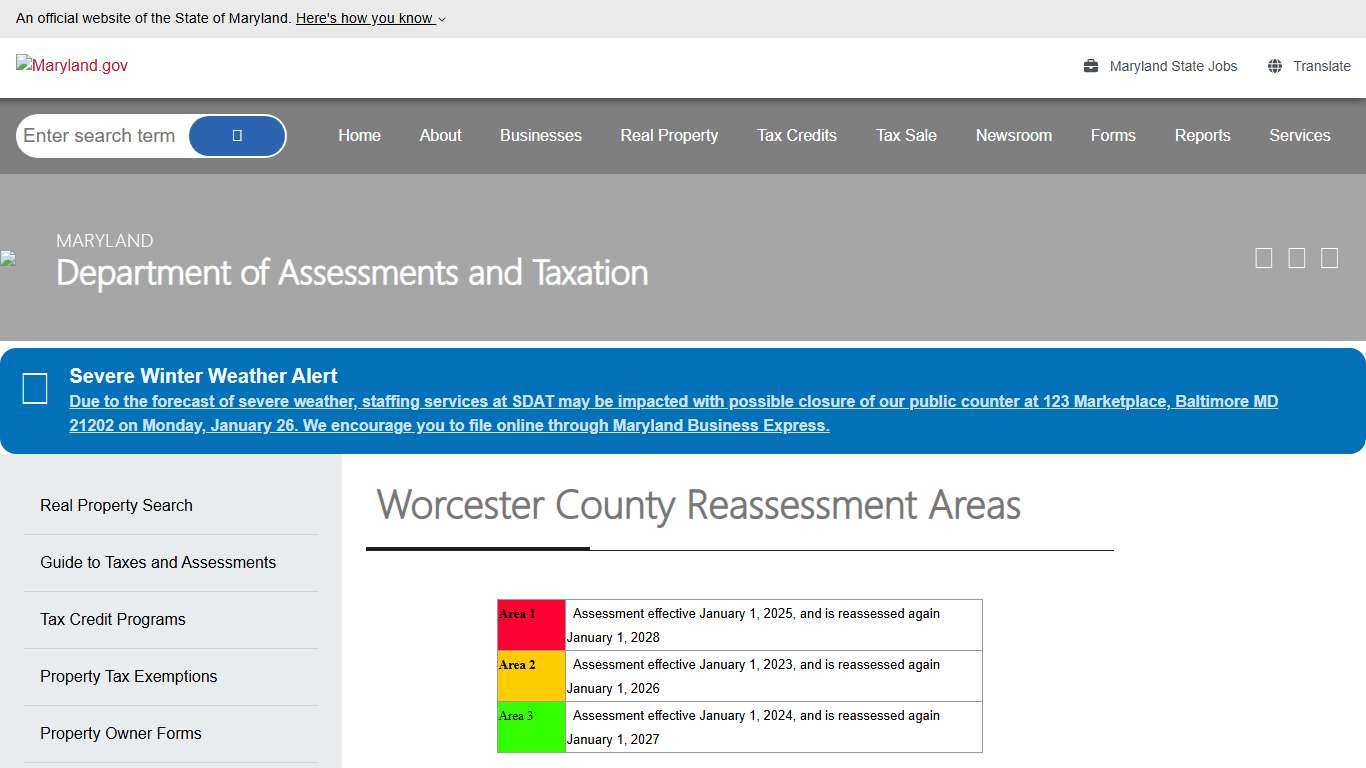The height and width of the screenshot is (768, 1366).
Task: Click the globe icon beside Translate
Action: point(1274,66)
